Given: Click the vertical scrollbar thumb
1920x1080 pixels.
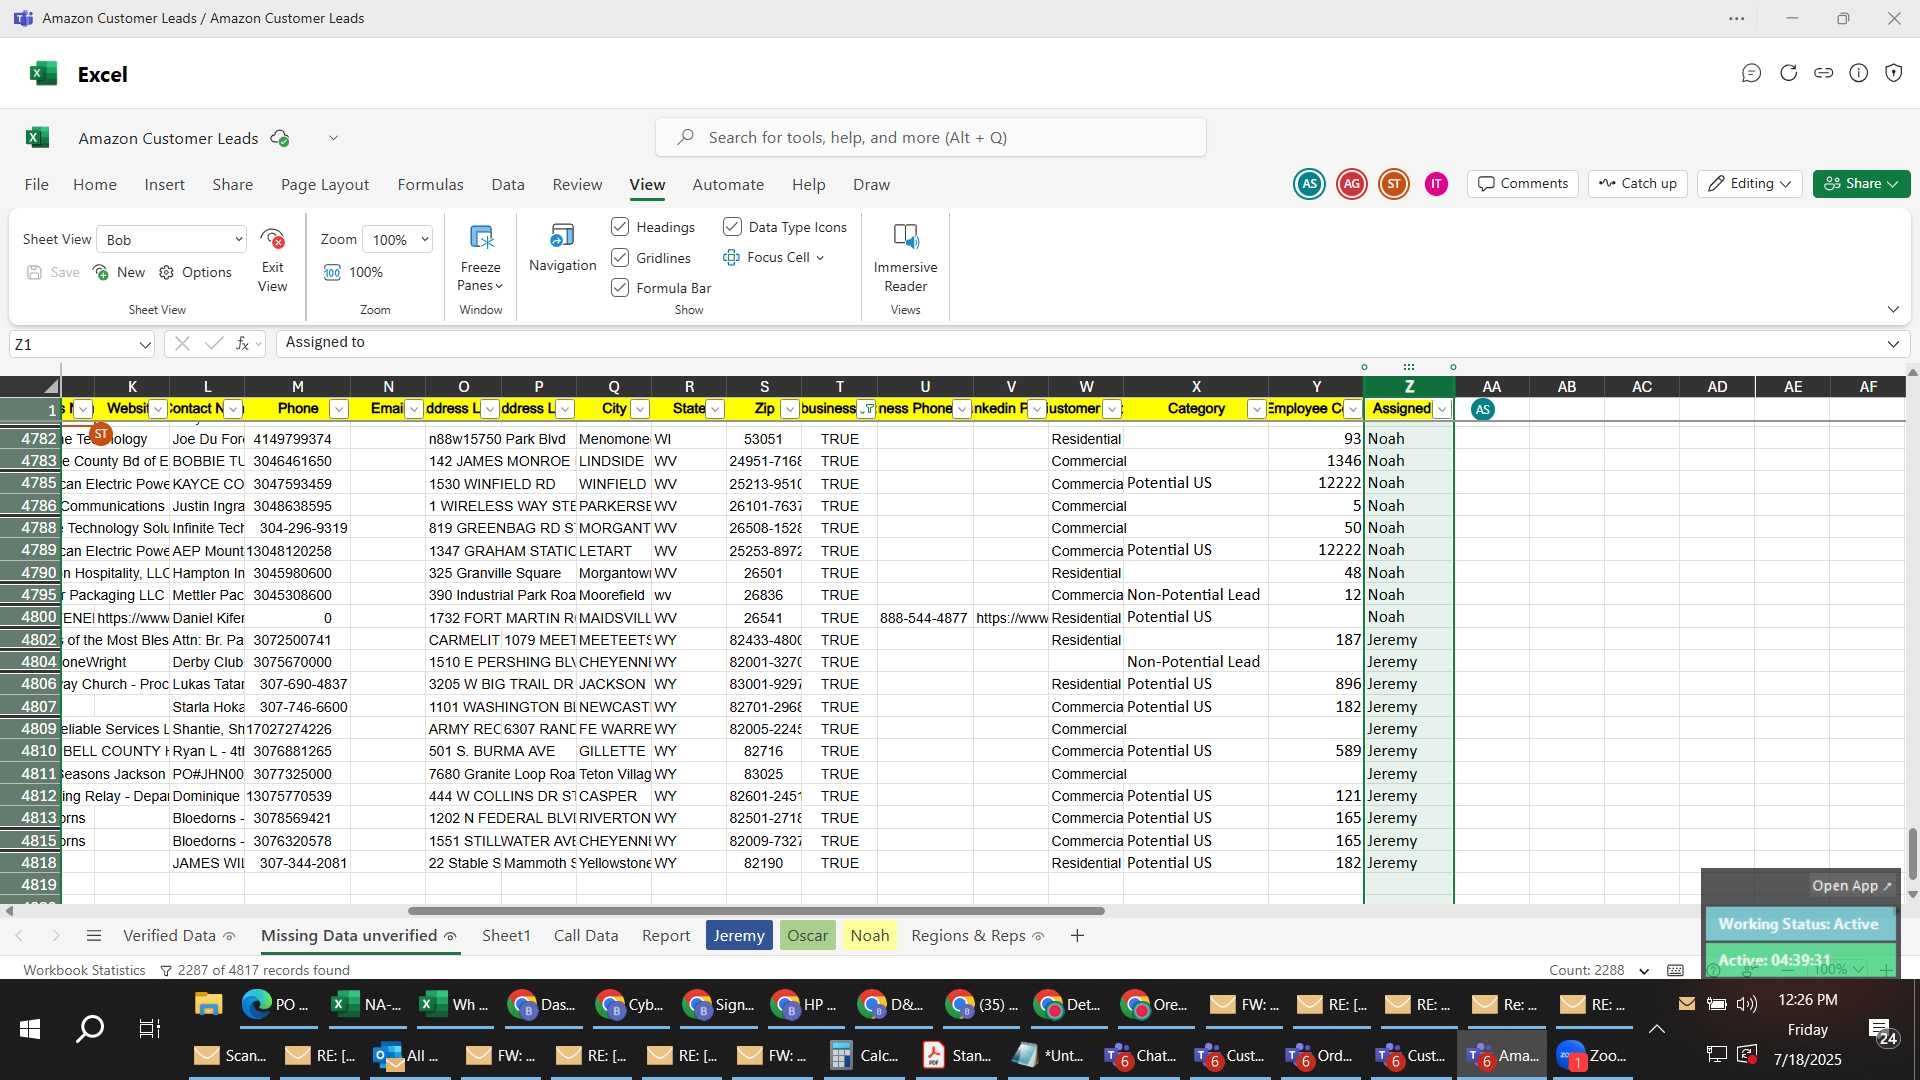Looking at the screenshot, I should click(1912, 853).
